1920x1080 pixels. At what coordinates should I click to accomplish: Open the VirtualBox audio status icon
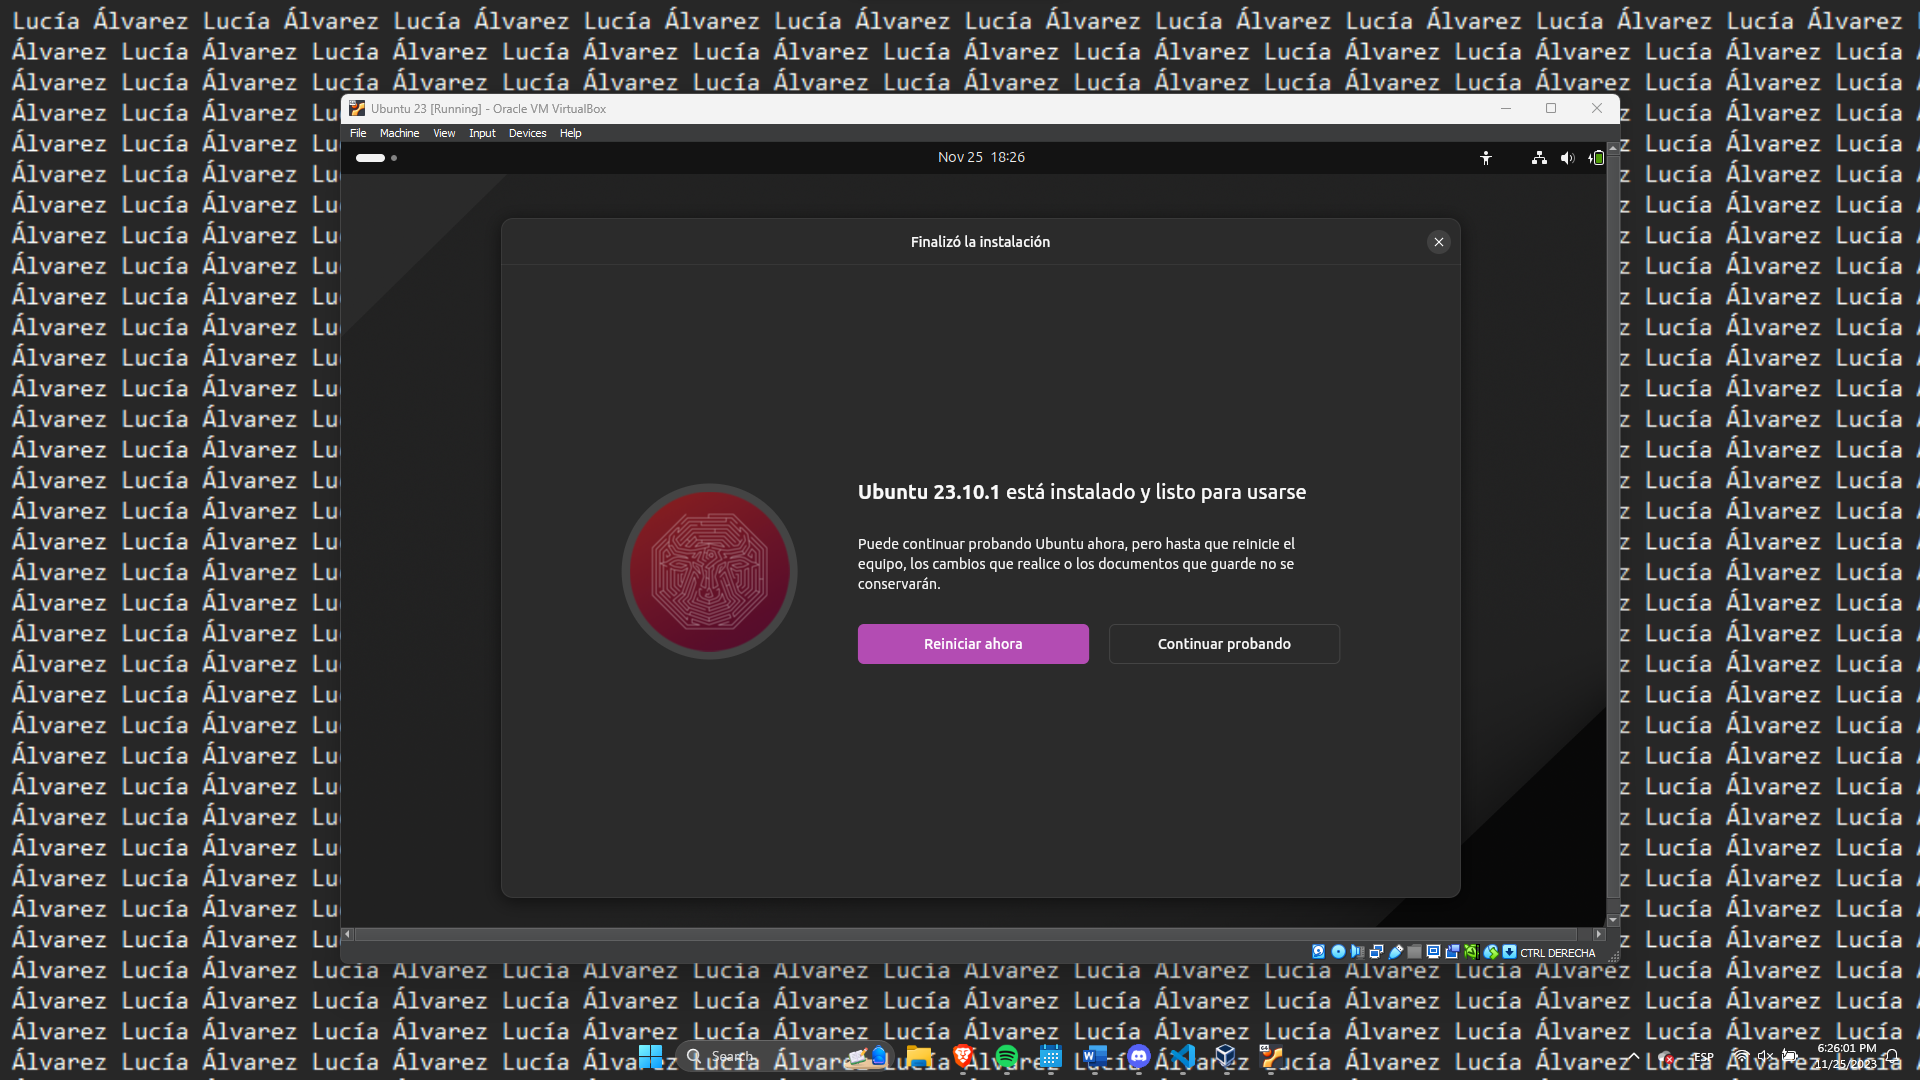click(1357, 952)
